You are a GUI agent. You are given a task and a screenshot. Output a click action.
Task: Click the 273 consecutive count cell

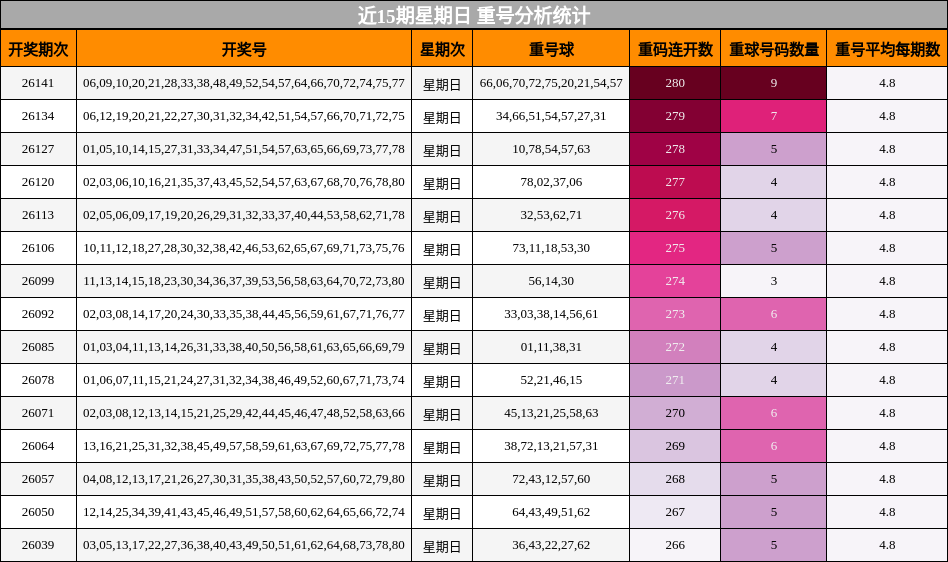pyautogui.click(x=675, y=314)
